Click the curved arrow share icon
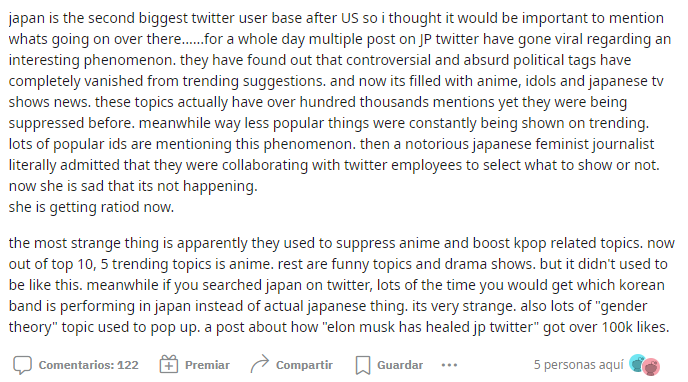This screenshot has height=382, width=688. 259,364
